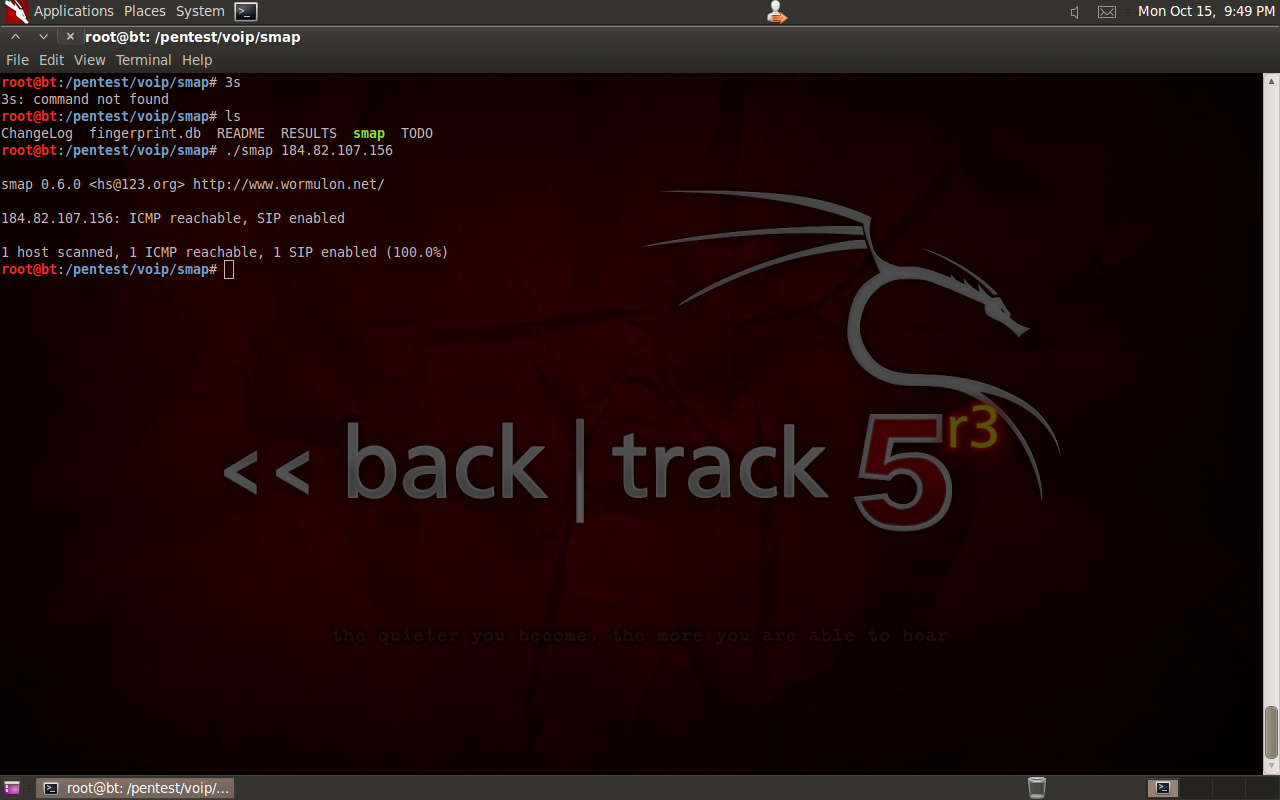
Task: Open the volume speaker icon
Action: (x=1075, y=12)
